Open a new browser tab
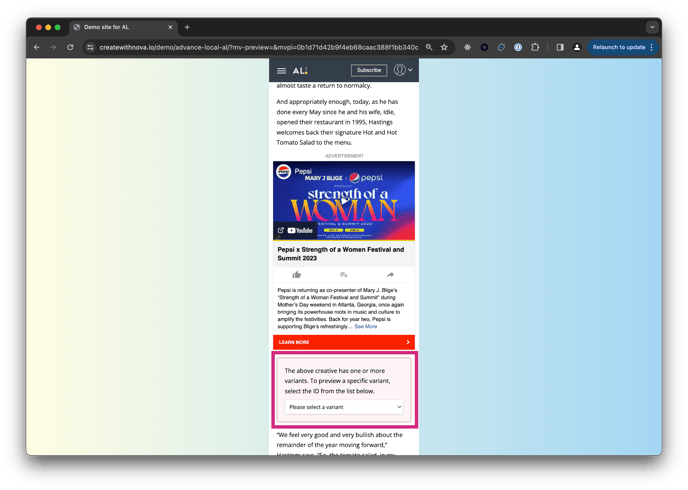Viewport: 688px width, 490px height. pos(187,27)
